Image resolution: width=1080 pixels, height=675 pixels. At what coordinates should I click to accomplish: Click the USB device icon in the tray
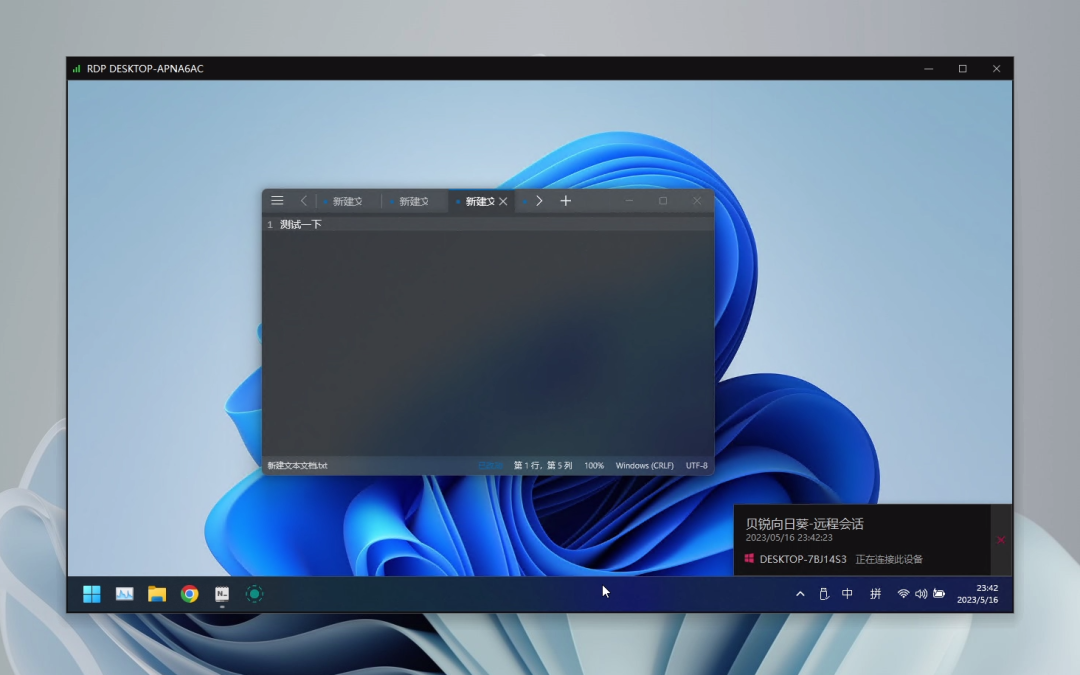pos(824,594)
